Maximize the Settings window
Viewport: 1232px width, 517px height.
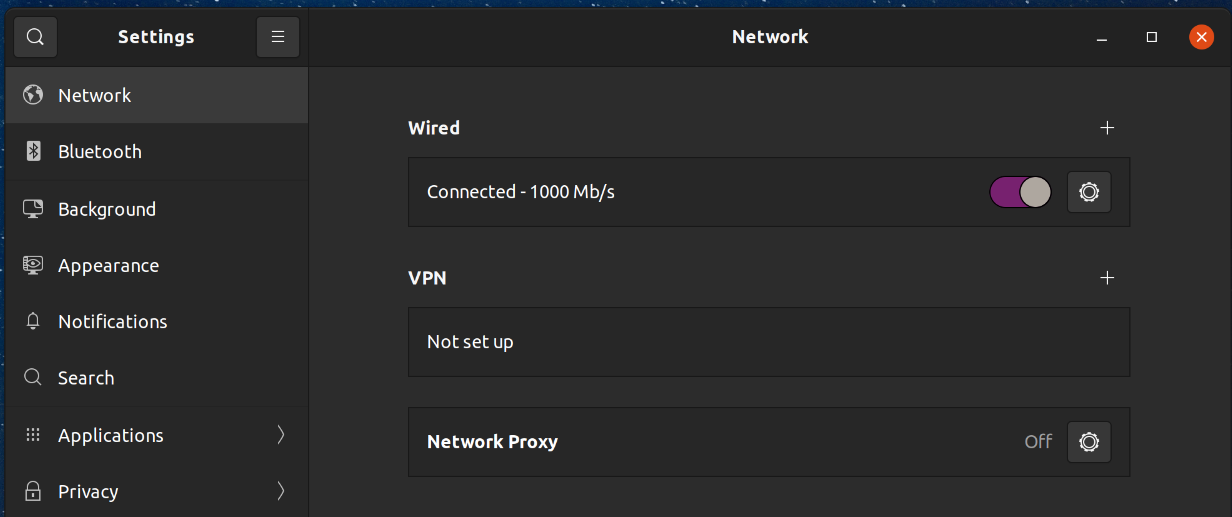pos(1152,37)
